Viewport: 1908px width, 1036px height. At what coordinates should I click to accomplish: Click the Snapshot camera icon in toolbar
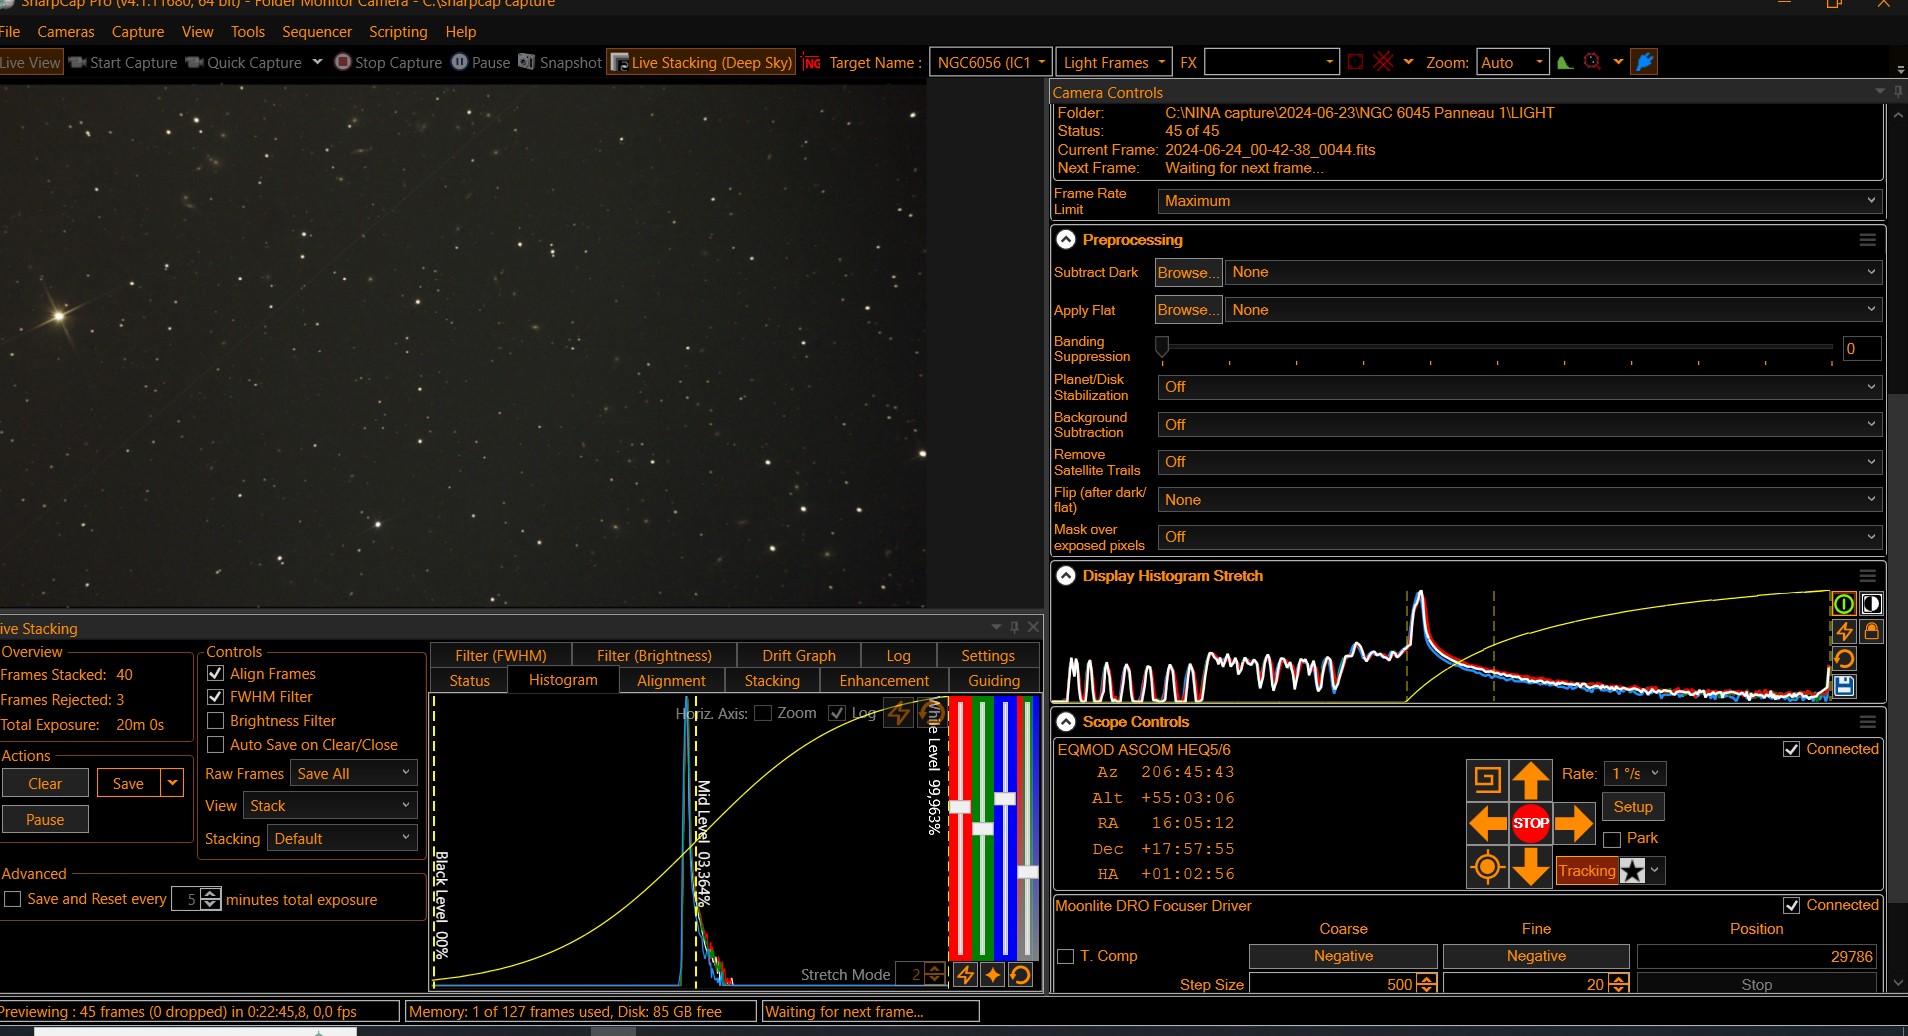pos(527,62)
